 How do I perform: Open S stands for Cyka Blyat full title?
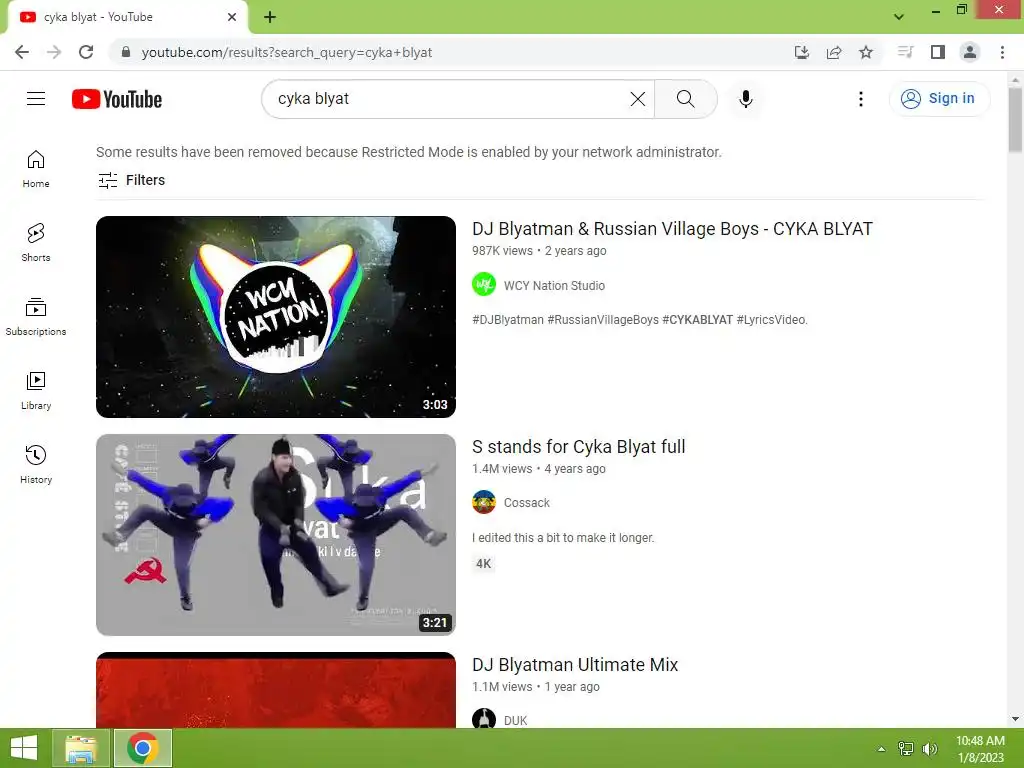click(x=579, y=447)
